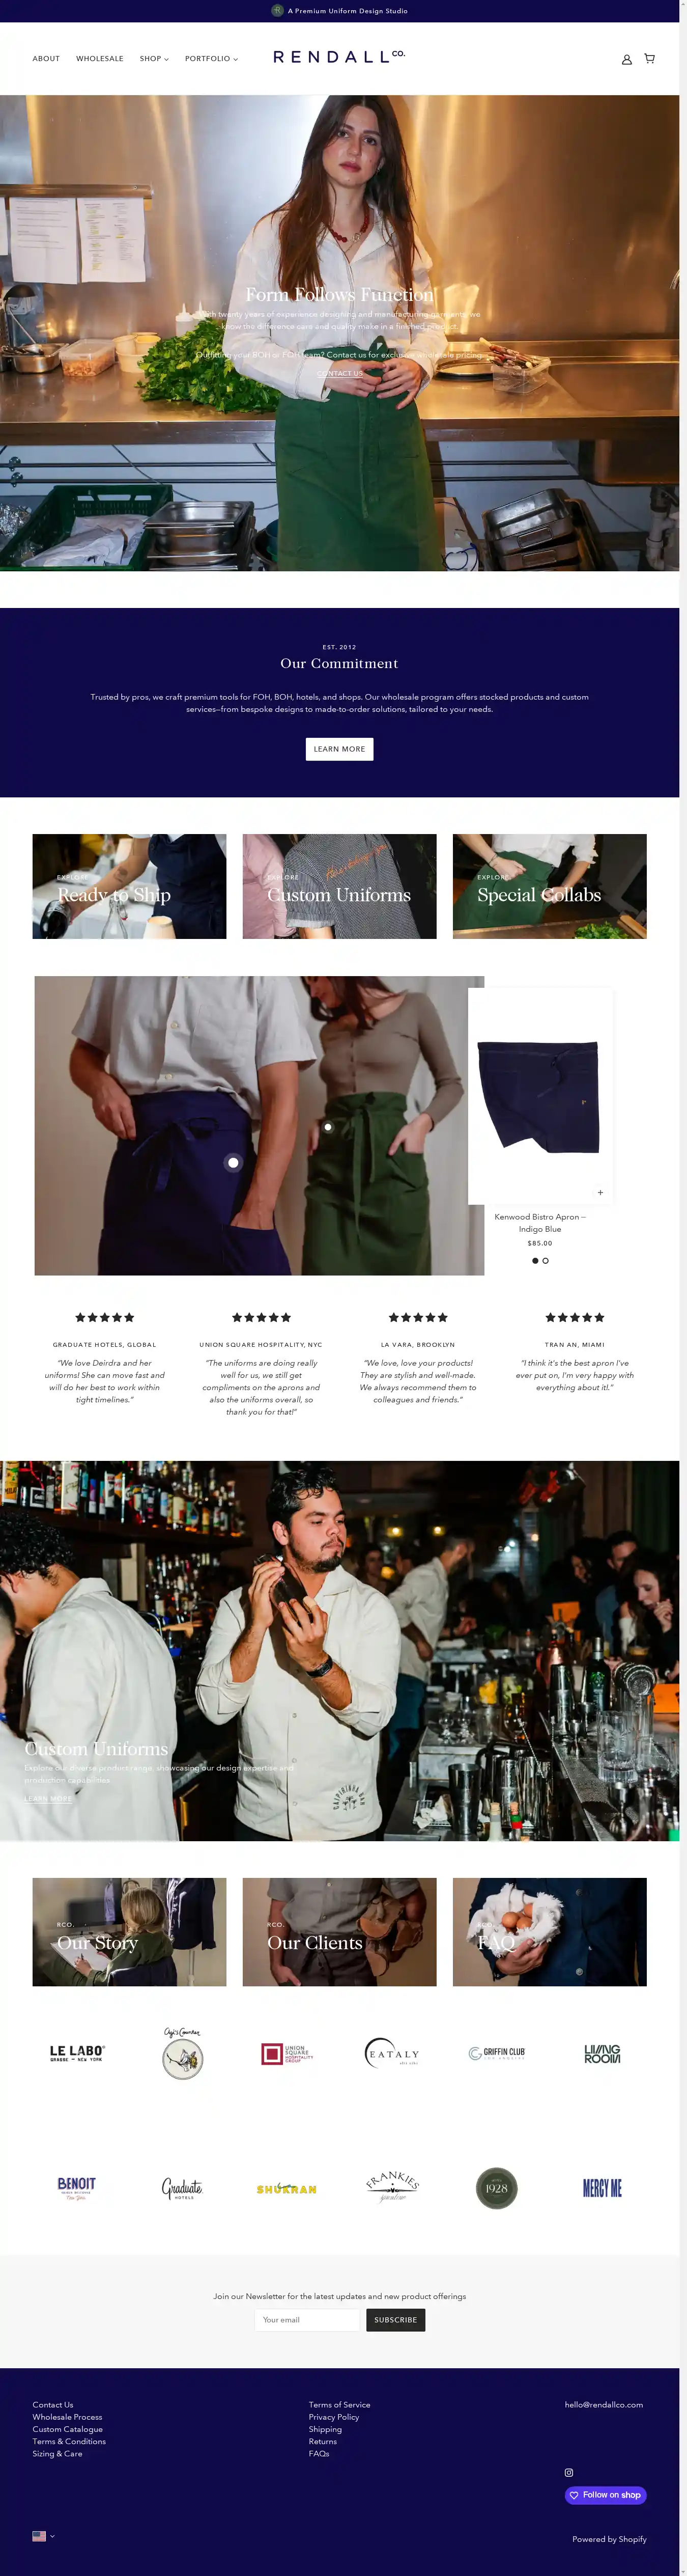Open the Wholesale menu item
687x2576 pixels.
tap(100, 59)
